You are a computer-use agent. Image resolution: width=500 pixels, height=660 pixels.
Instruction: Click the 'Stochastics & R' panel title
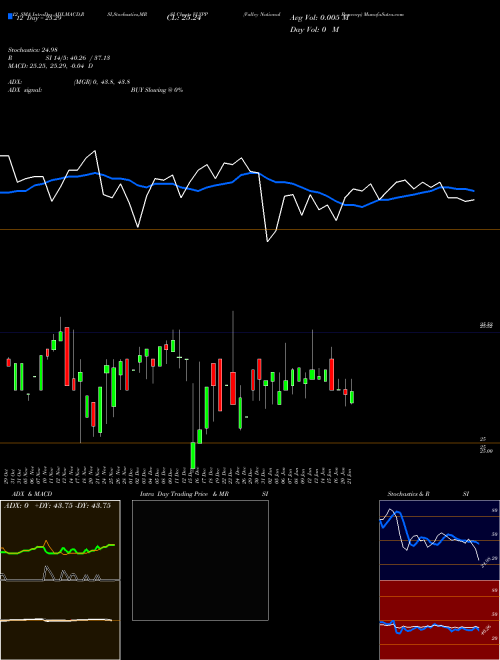pos(408,494)
